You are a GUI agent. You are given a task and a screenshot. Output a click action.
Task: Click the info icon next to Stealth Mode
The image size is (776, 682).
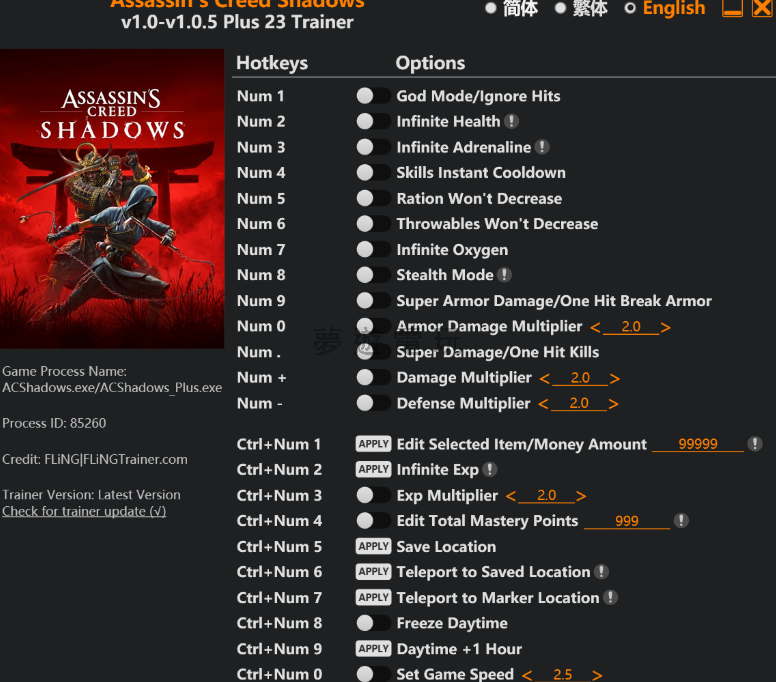(x=504, y=275)
